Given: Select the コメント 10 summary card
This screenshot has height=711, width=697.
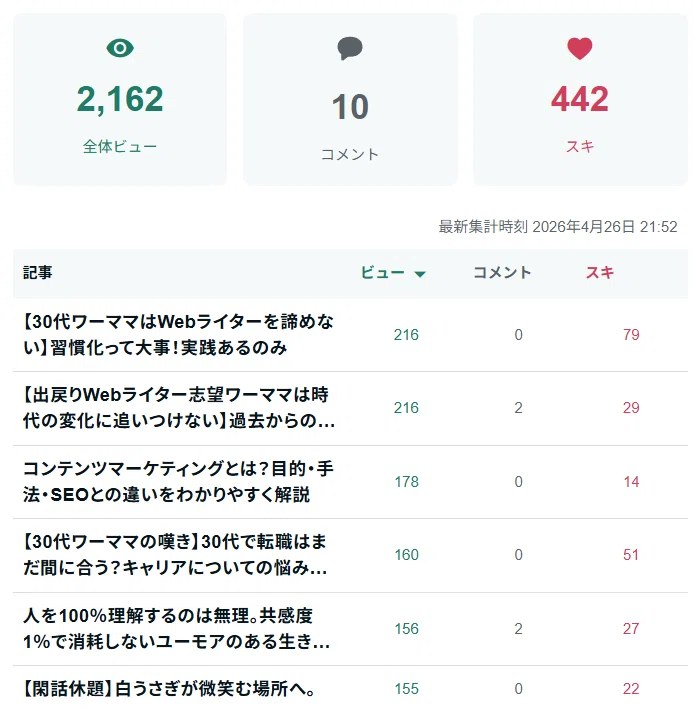Looking at the screenshot, I should point(350,99).
